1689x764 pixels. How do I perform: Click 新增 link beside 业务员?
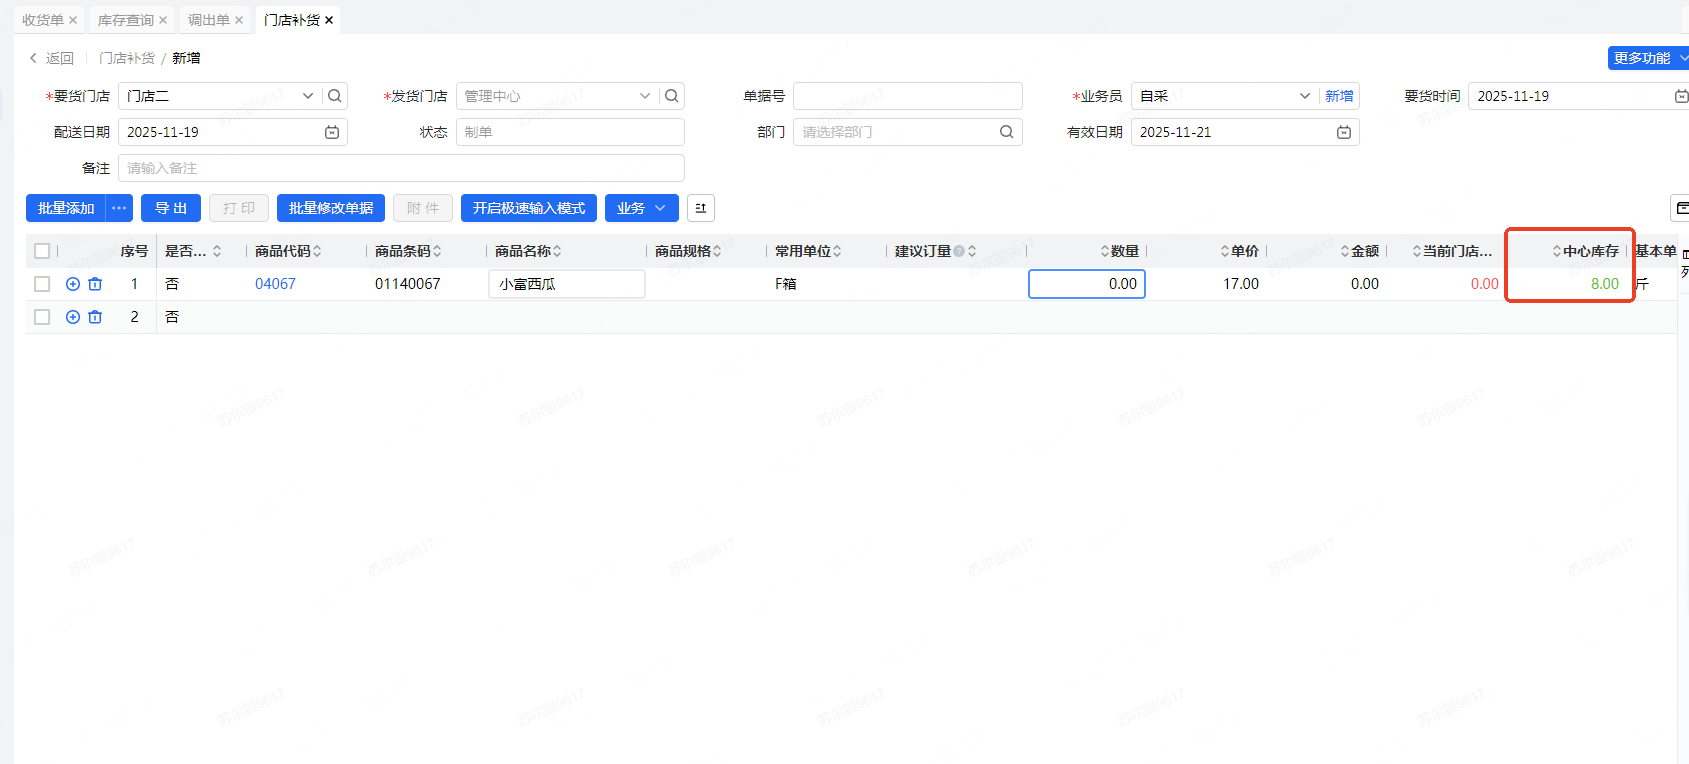click(x=1339, y=96)
